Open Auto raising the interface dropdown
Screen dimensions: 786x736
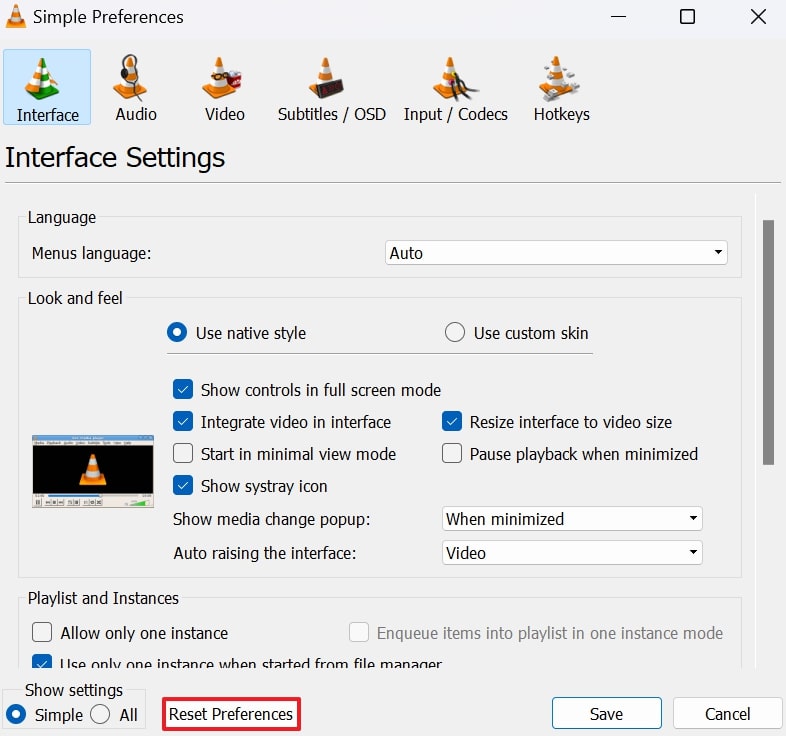point(572,553)
